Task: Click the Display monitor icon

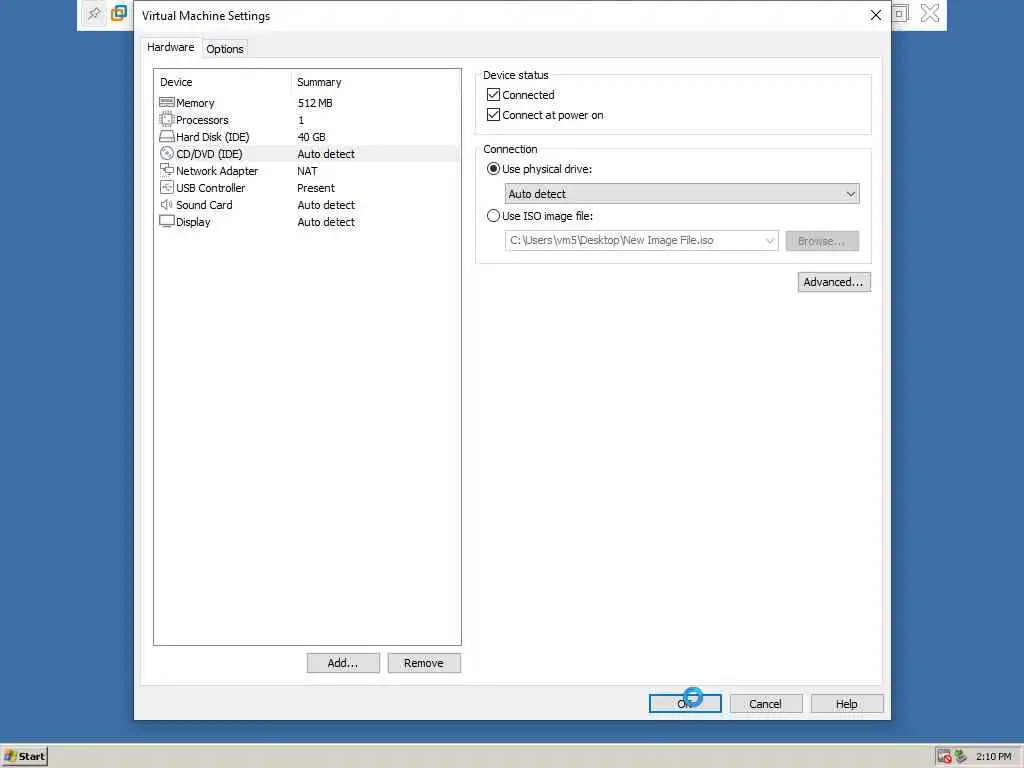Action: (x=167, y=221)
